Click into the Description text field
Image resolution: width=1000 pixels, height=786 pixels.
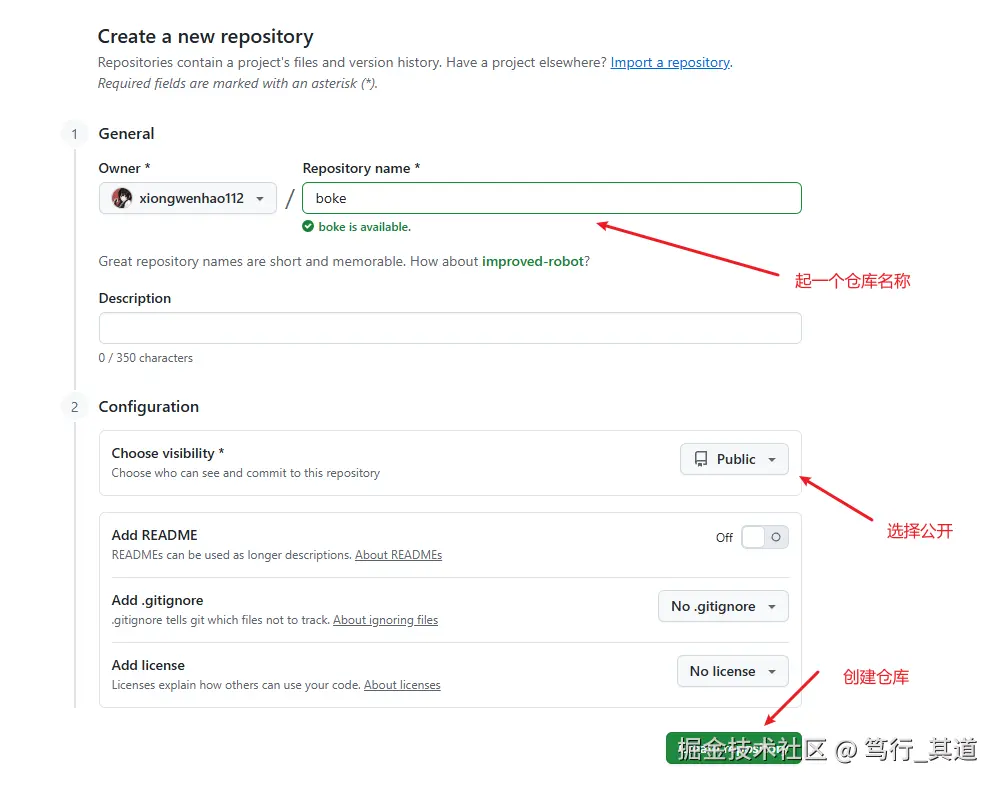point(450,328)
